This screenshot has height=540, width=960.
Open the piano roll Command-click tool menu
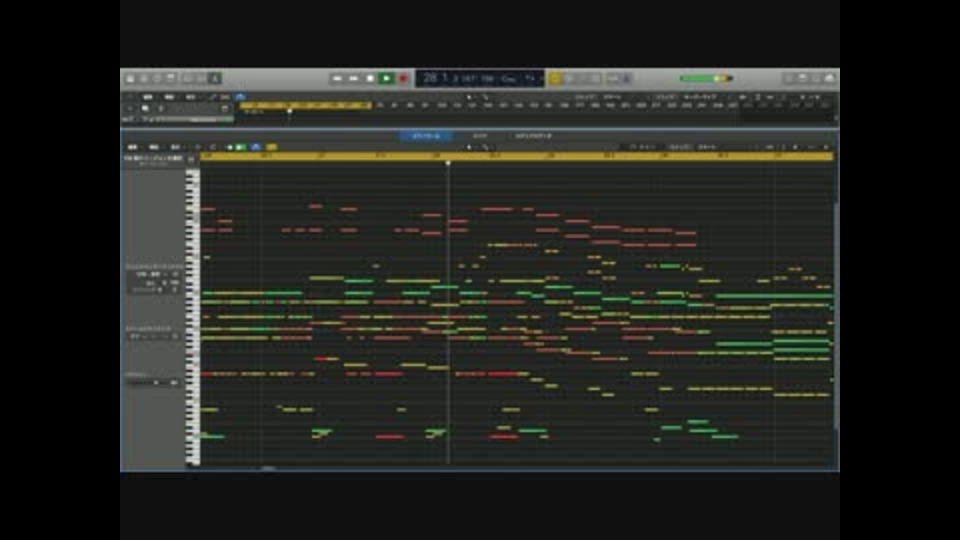tap(486, 148)
